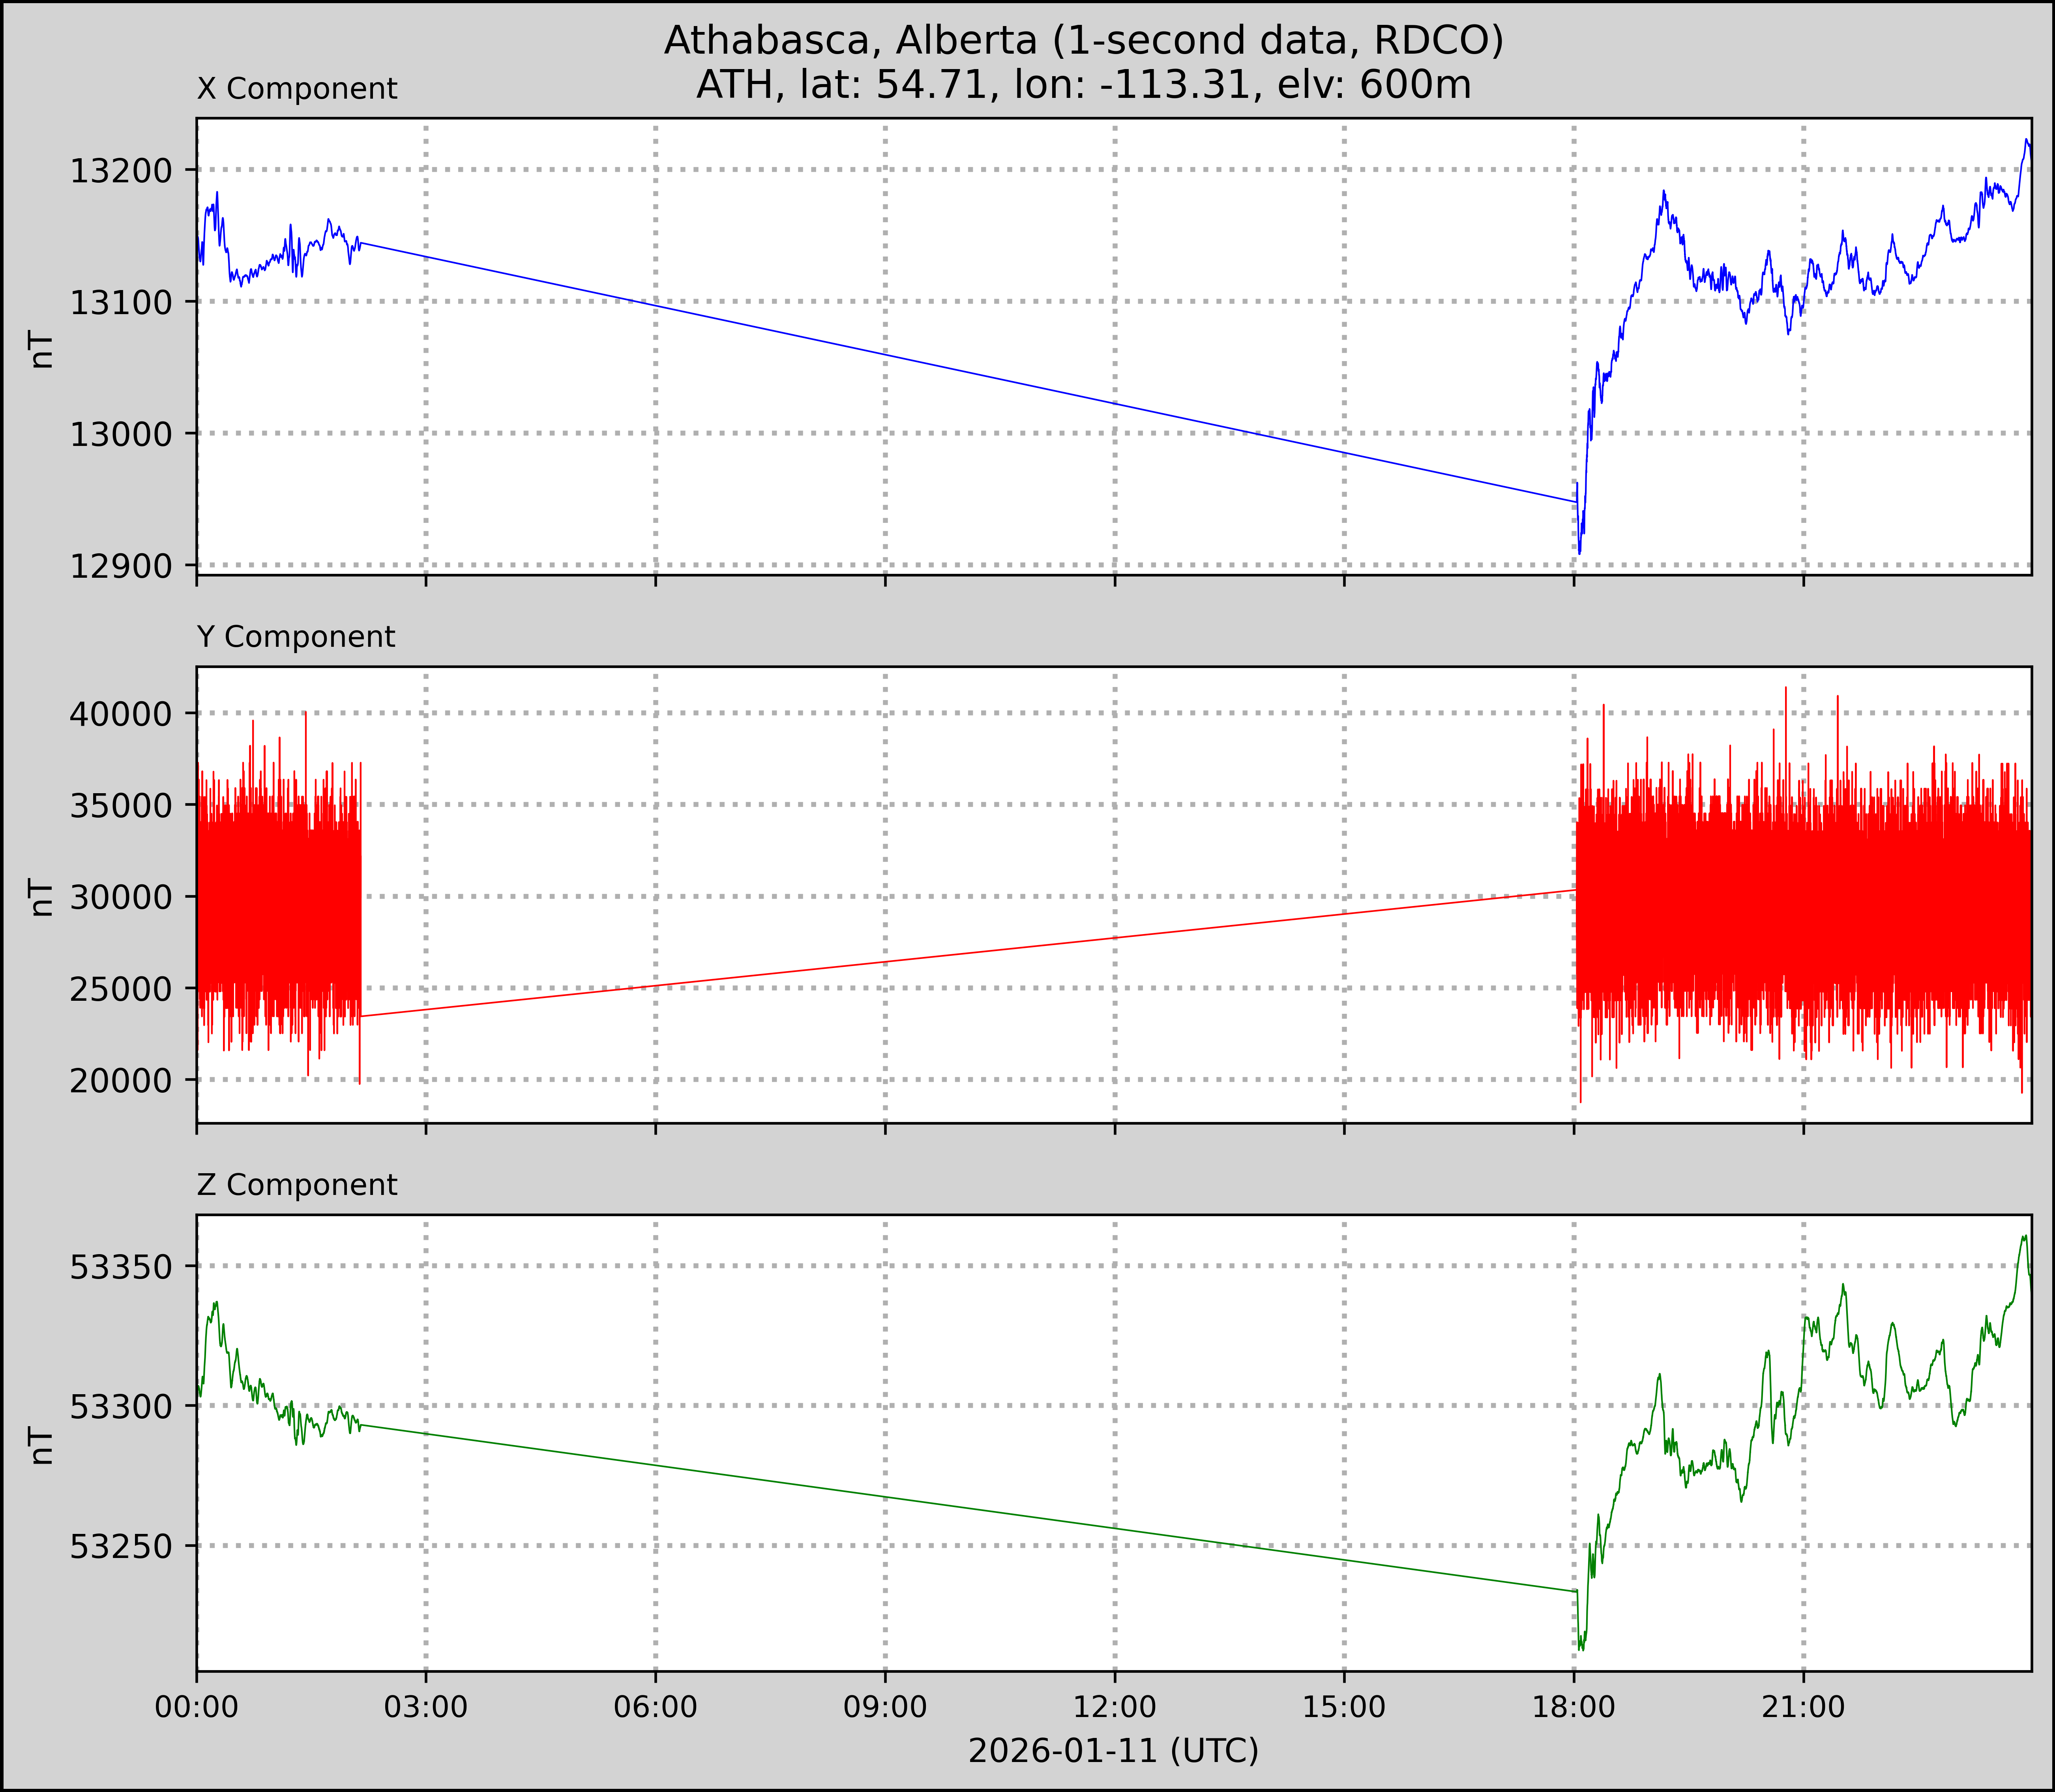Click the 00:00 x-axis tick label
The image size is (2055, 1792).
tap(197, 1706)
